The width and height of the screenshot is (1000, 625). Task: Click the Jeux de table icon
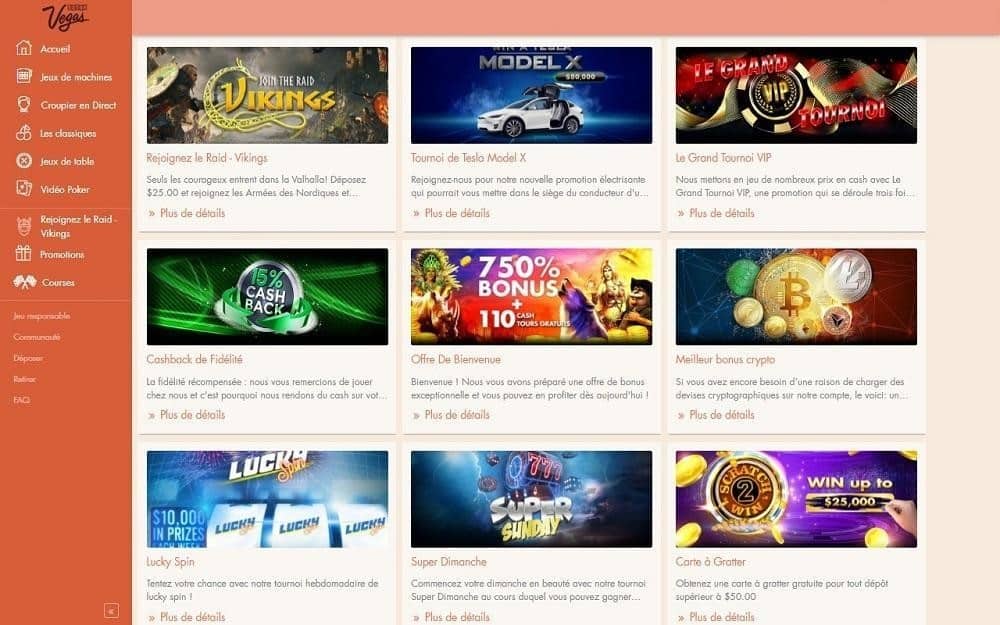click(x=24, y=161)
